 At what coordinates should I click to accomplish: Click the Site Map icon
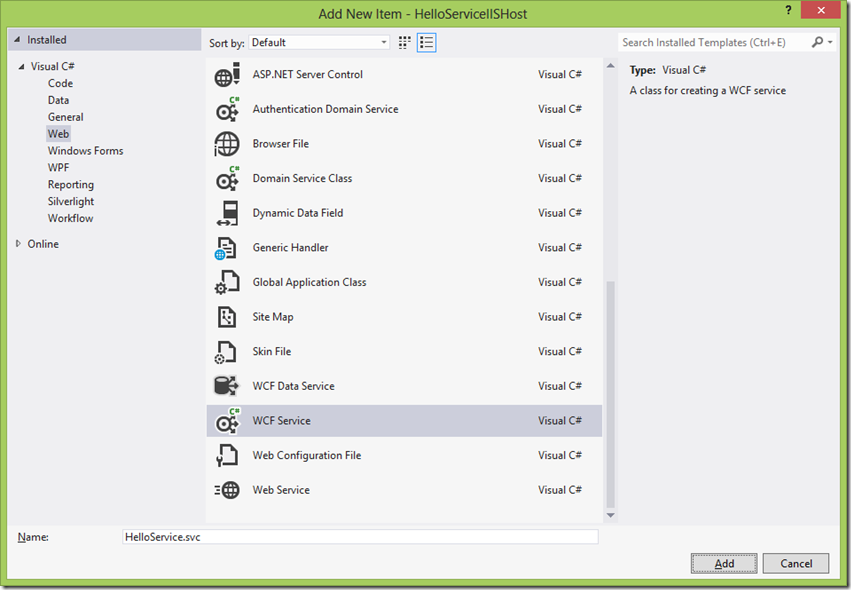coord(227,317)
